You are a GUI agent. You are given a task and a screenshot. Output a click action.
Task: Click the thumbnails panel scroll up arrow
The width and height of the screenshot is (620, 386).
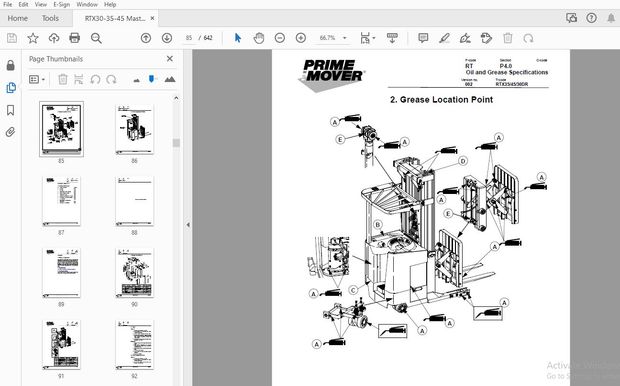click(176, 98)
